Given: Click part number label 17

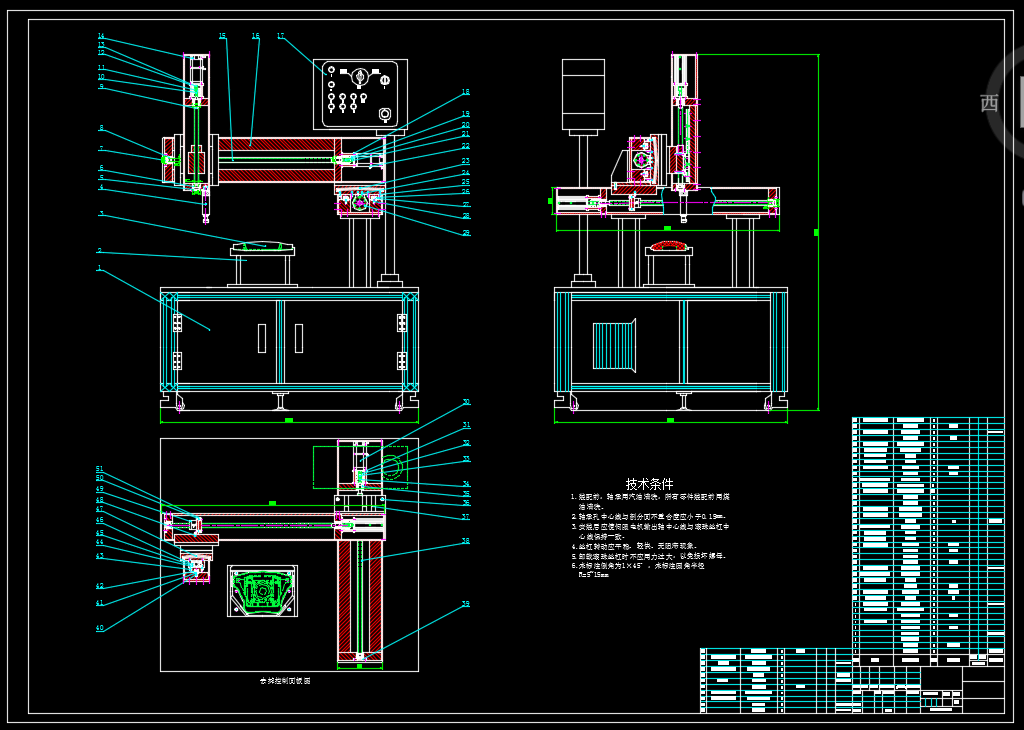Looking at the screenshot, I should coord(280,36).
